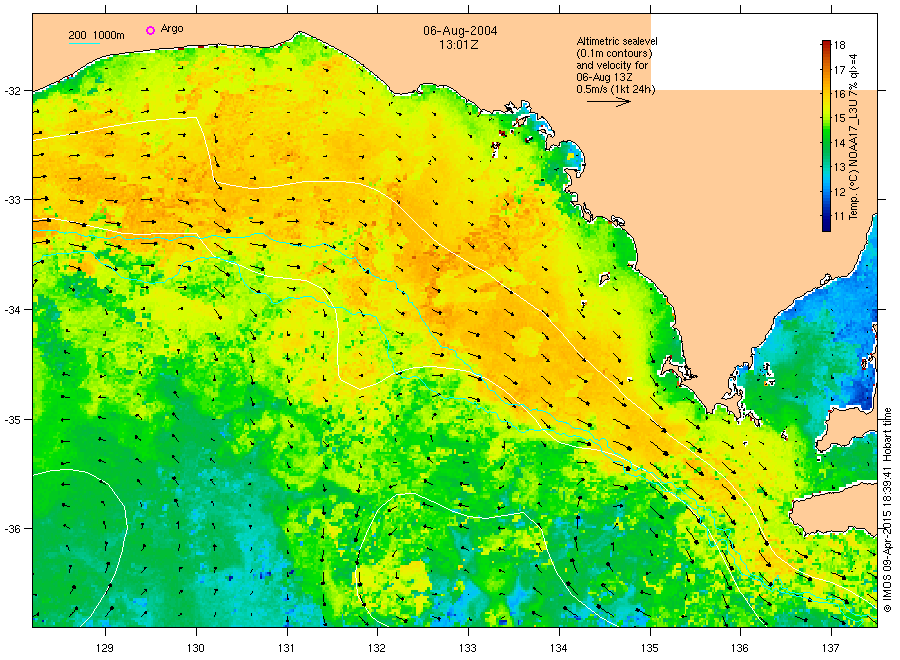Click the 'Altimetric sealevel' annotation text
This screenshot has height=660, width=900.
(x=616, y=41)
